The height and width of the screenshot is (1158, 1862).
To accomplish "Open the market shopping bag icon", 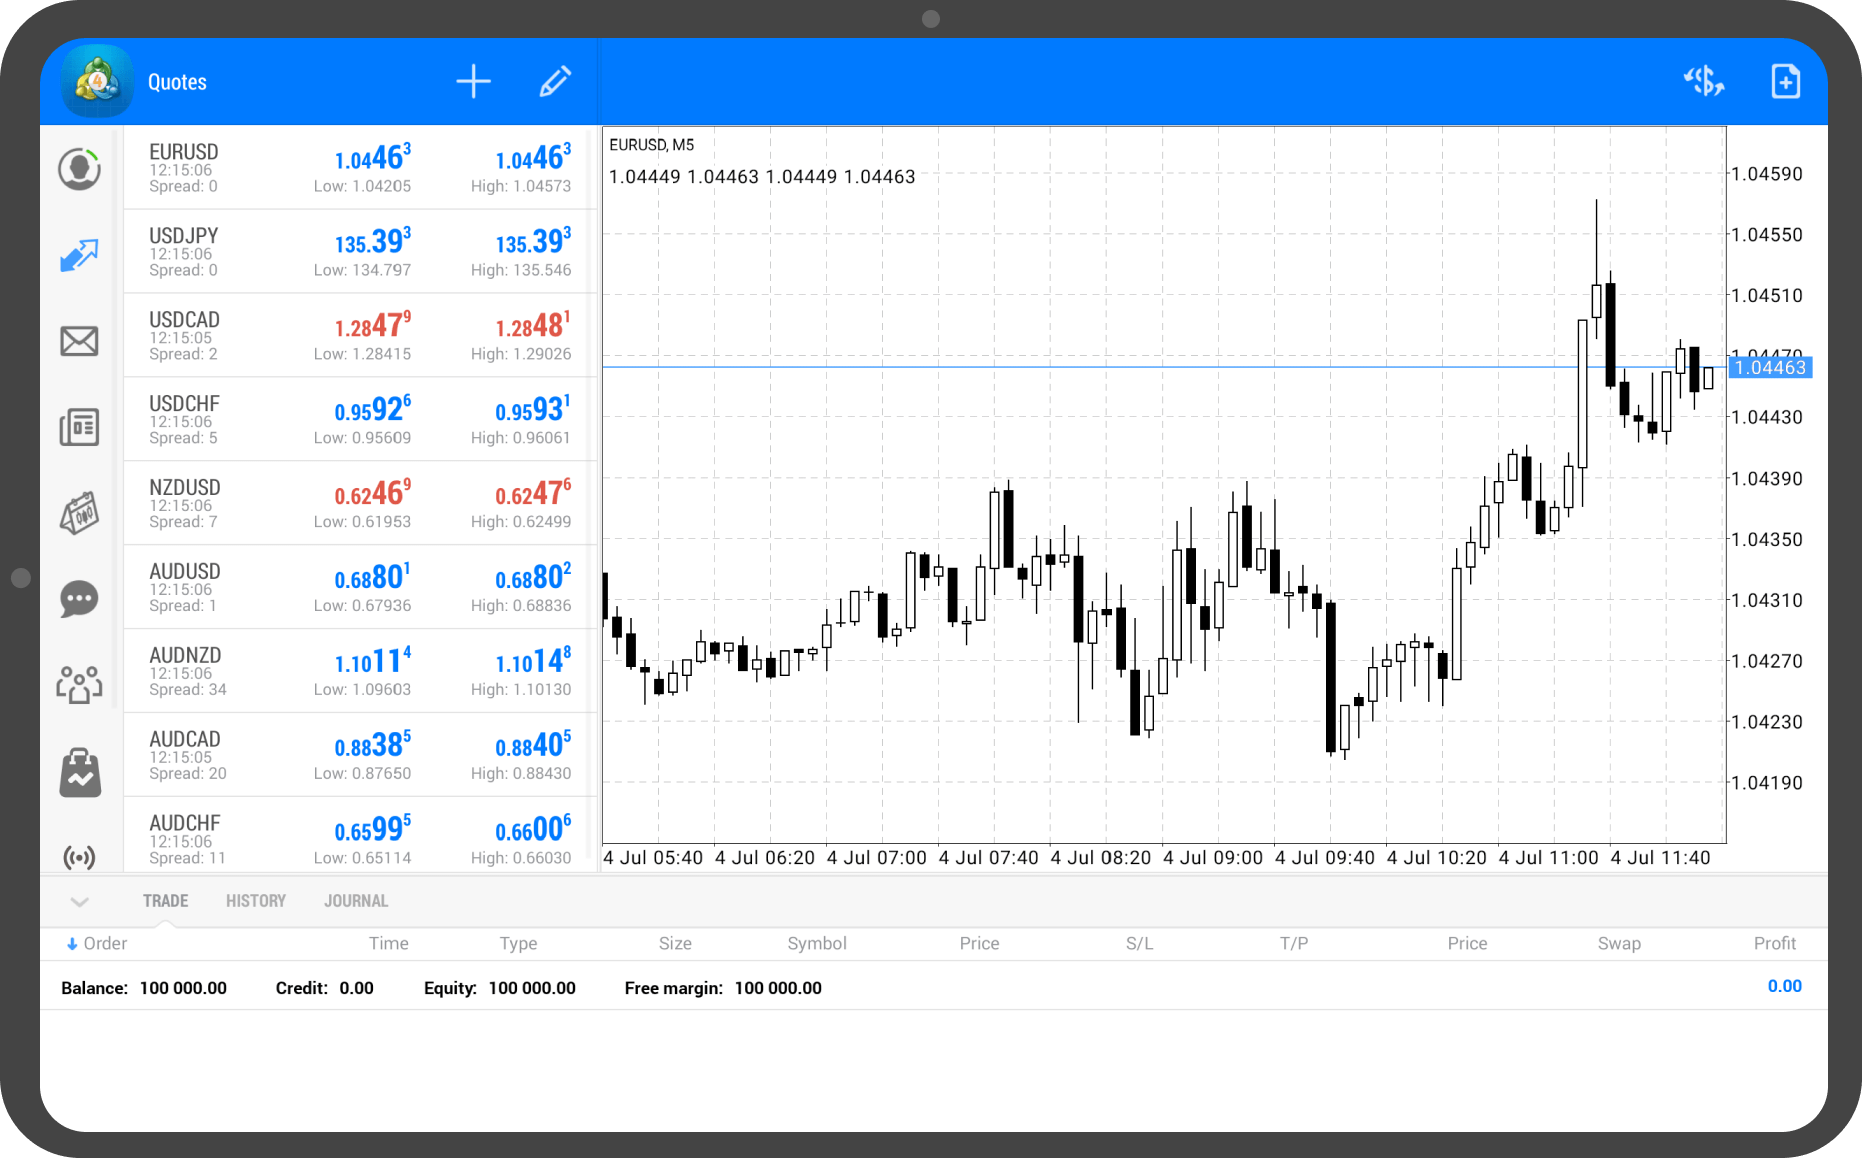I will click(79, 773).
